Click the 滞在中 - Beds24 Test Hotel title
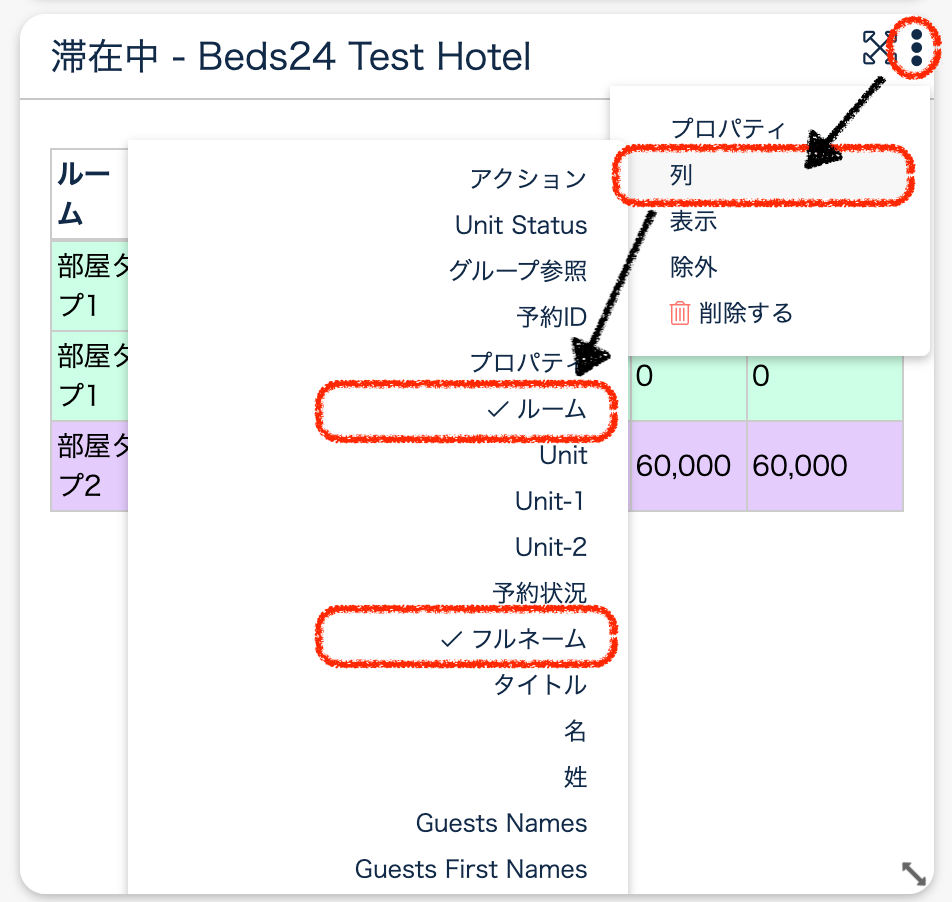The image size is (952, 902). (x=291, y=57)
